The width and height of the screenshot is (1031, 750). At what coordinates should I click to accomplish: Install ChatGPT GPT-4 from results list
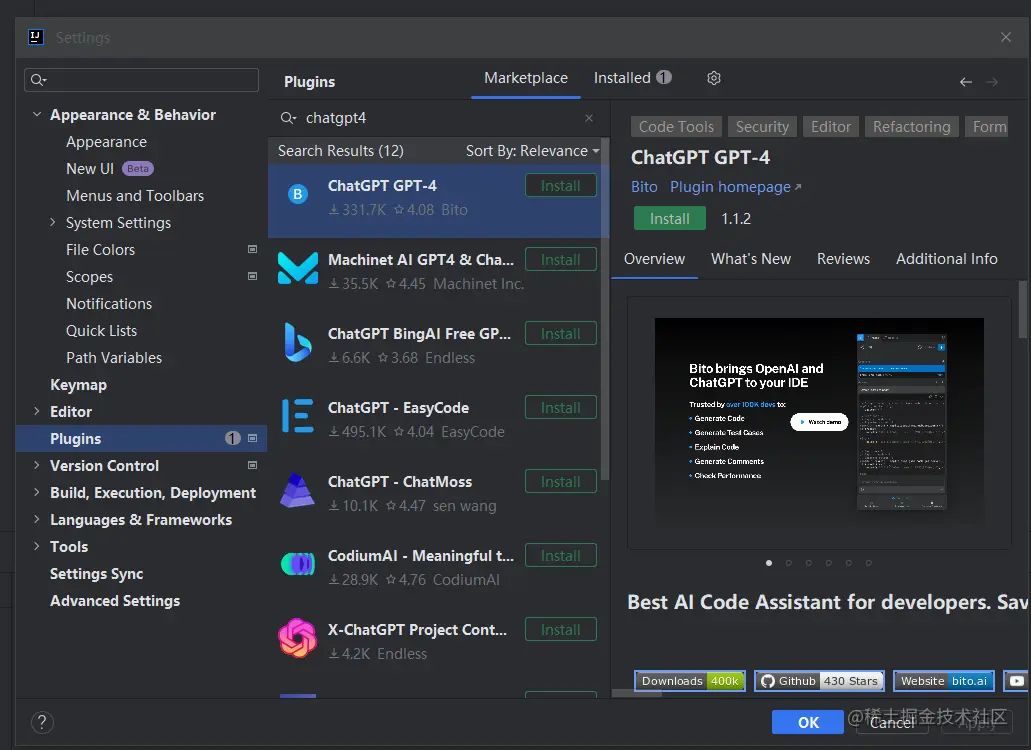[561, 185]
